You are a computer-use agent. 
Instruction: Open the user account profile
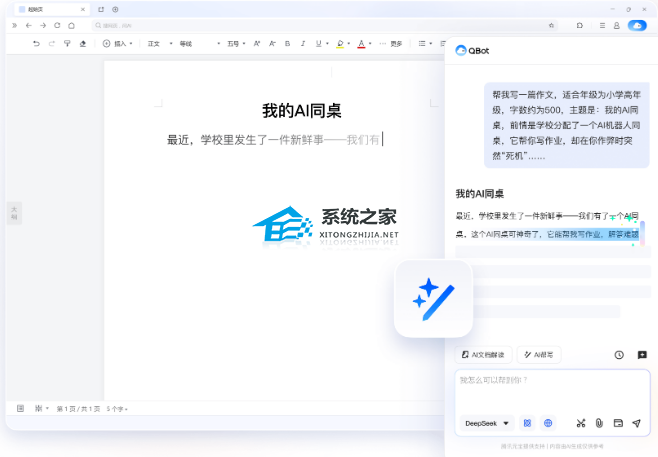point(616,26)
